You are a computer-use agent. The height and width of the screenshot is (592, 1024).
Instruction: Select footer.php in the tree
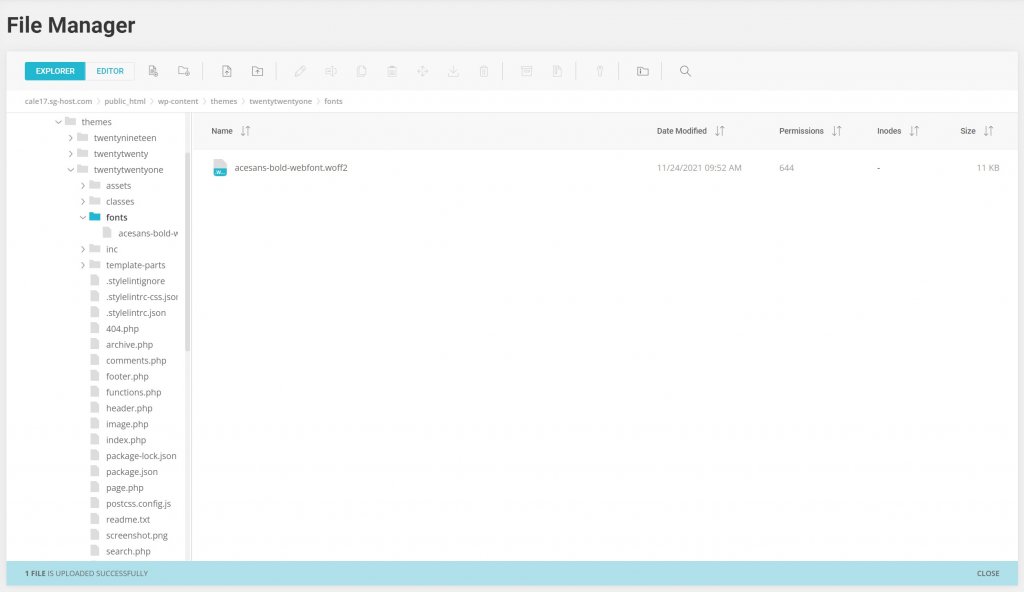pos(127,376)
